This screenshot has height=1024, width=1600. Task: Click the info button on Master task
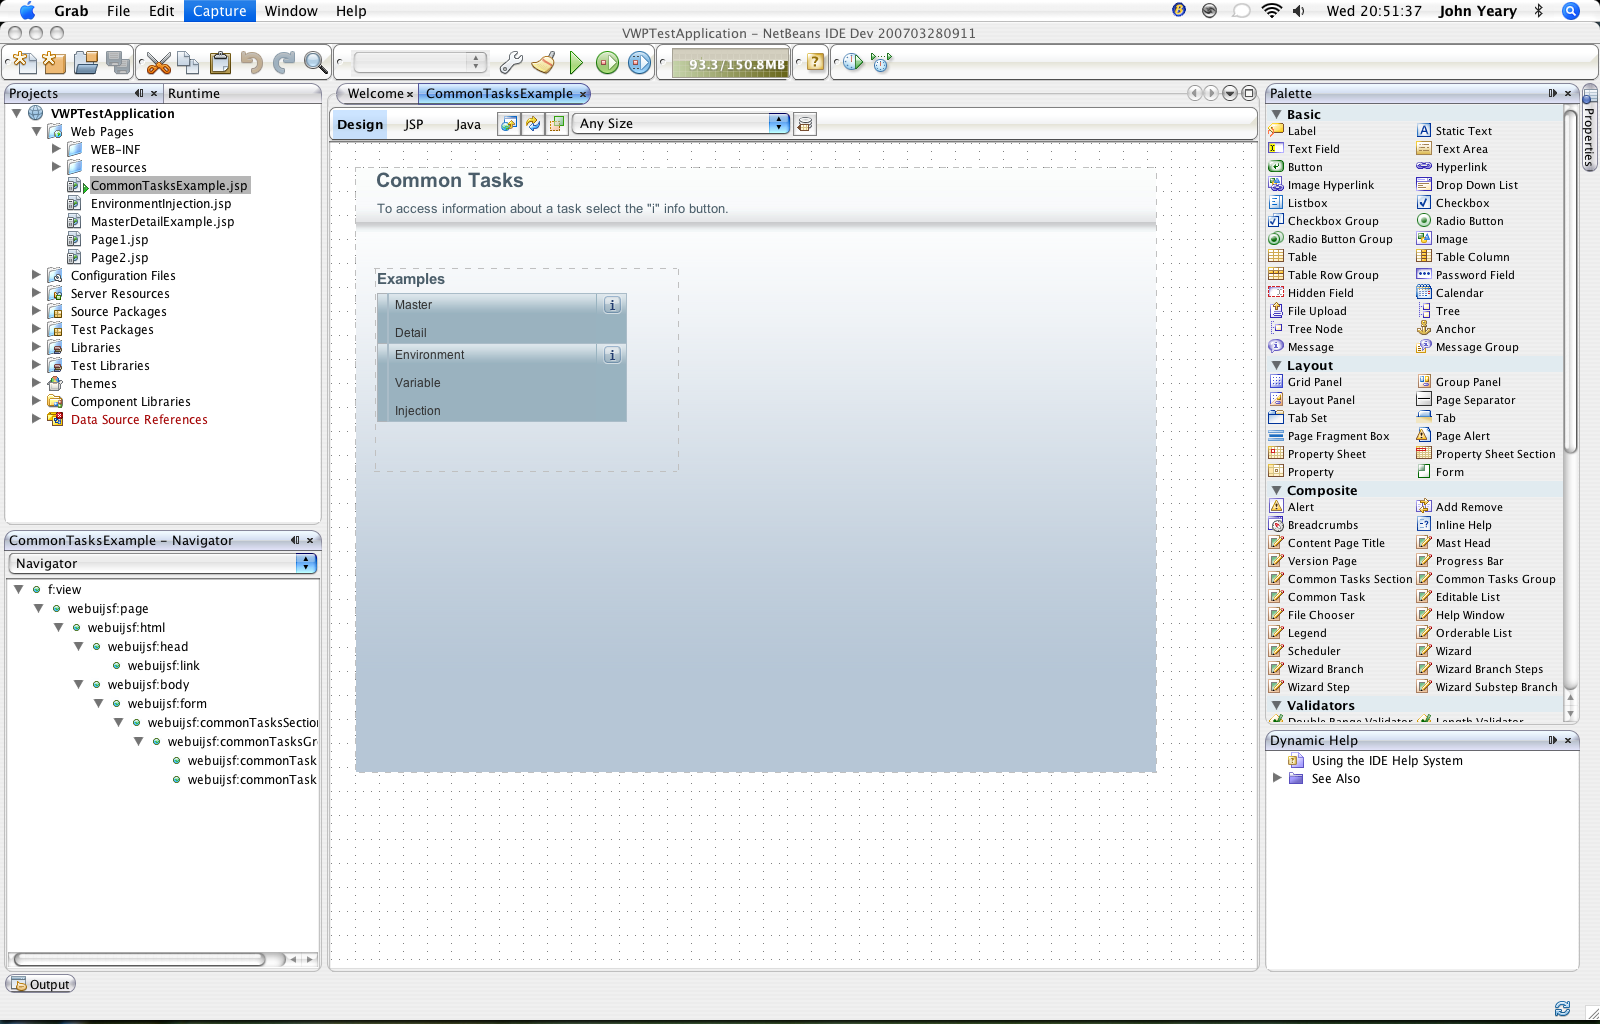pos(612,305)
